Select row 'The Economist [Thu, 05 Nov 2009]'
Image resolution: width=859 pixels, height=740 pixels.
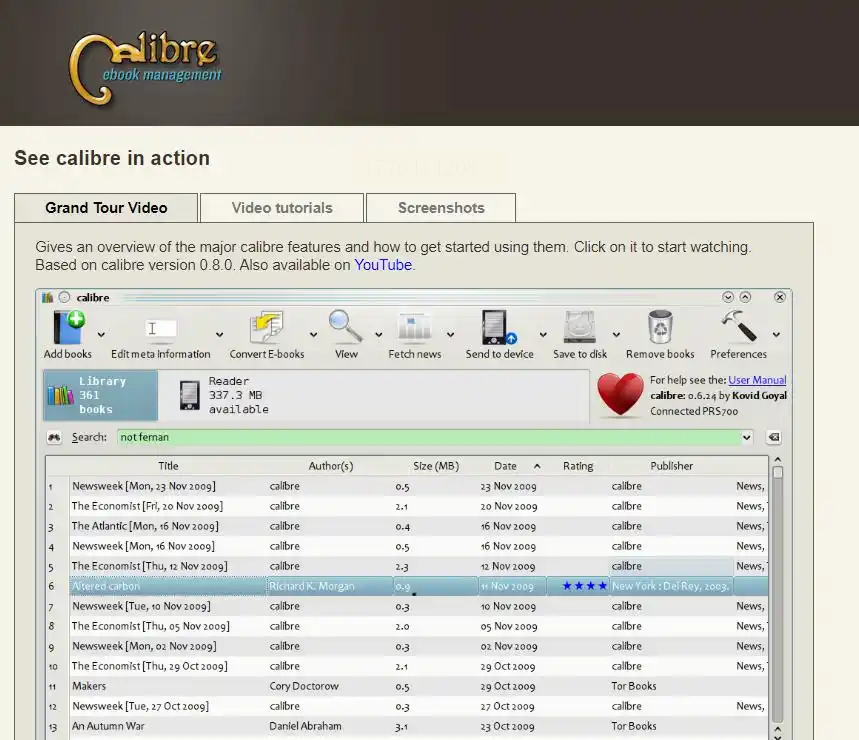coord(406,626)
